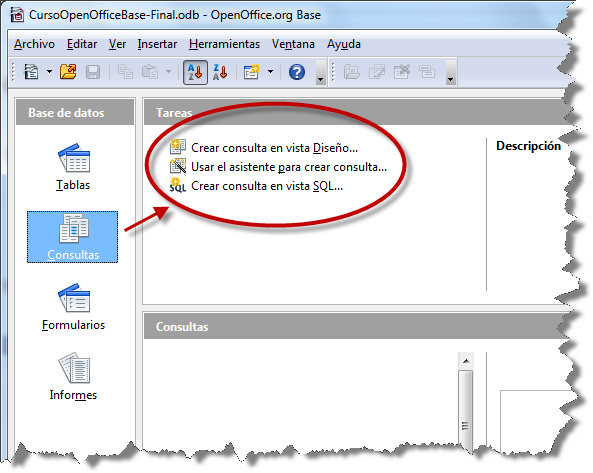Screen dimensions: 593x473
Task: Click the New Form icon in toolbar
Action: (251, 71)
